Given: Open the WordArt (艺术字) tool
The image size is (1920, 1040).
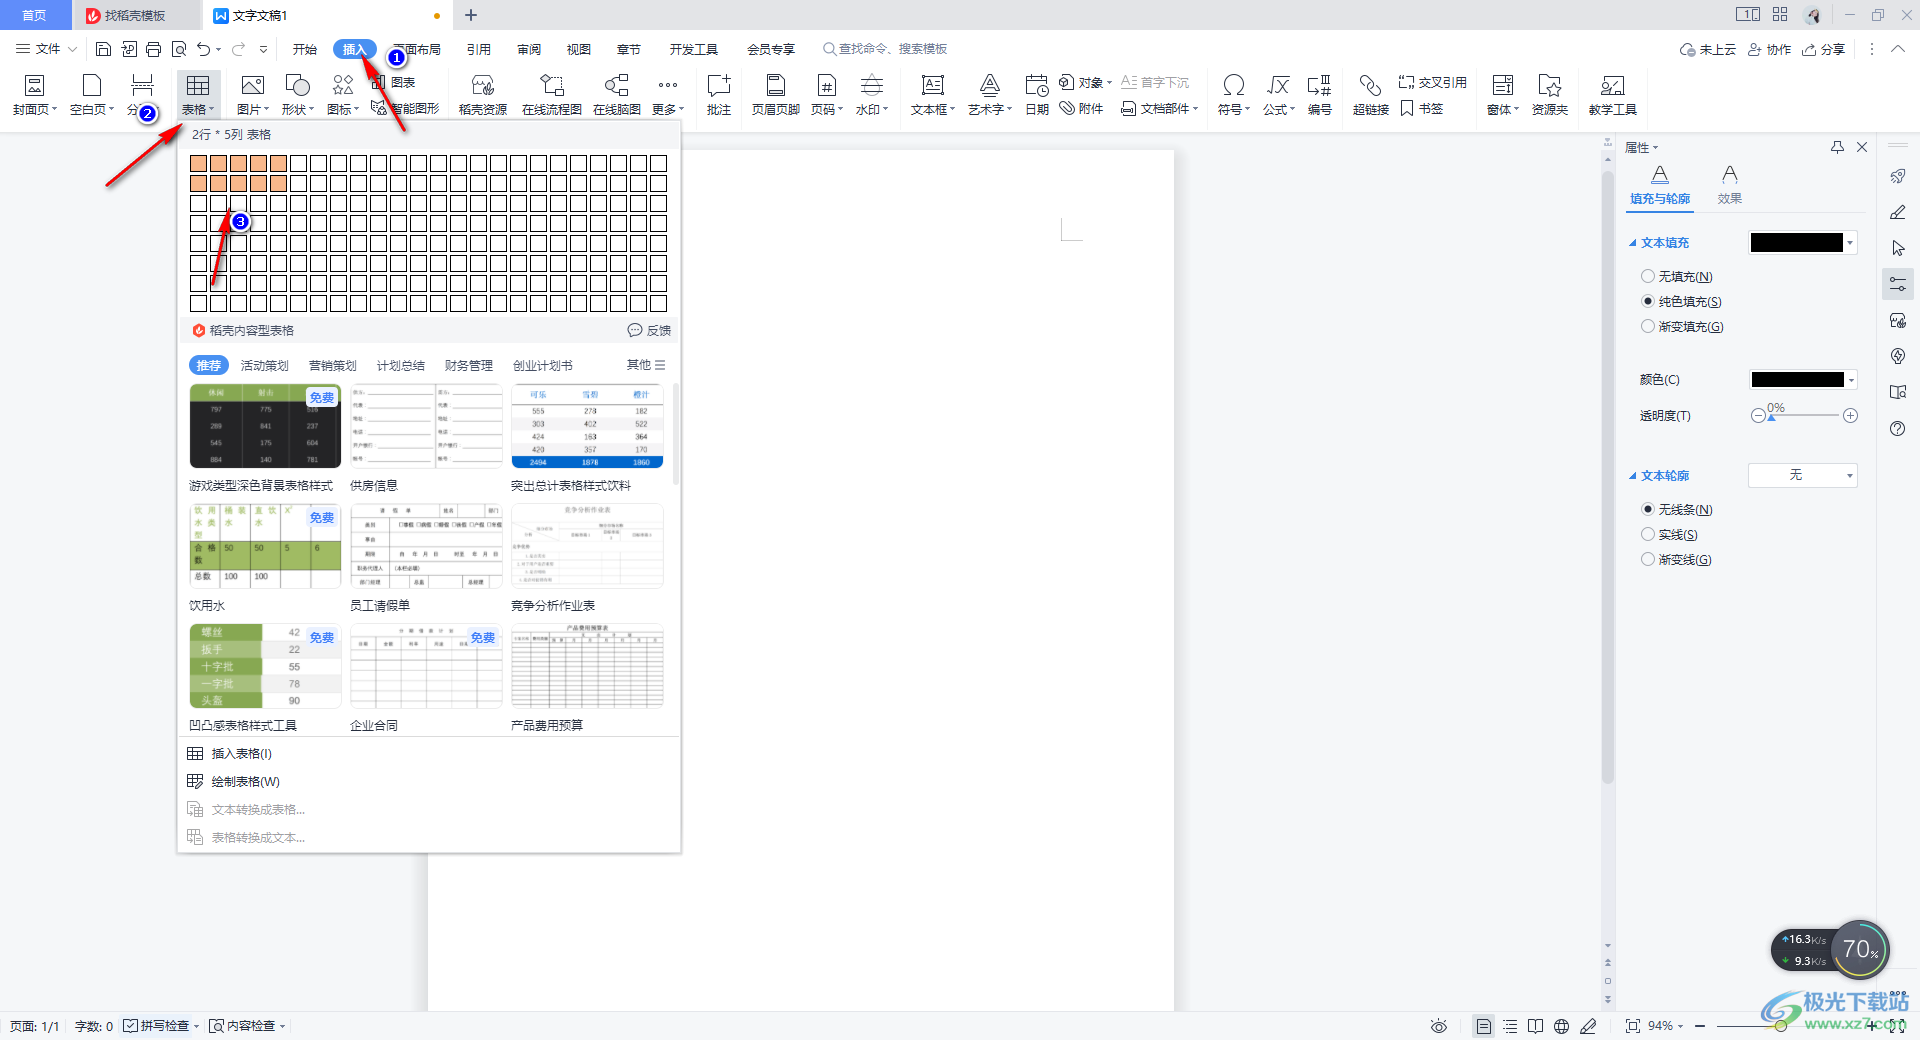Looking at the screenshot, I should tap(990, 96).
